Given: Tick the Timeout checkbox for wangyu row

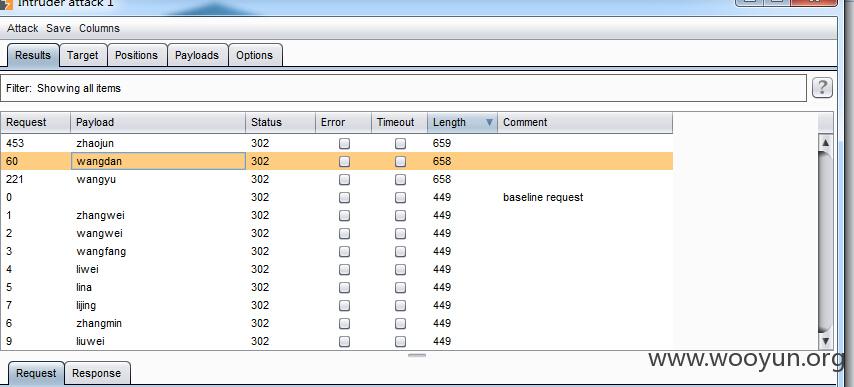Looking at the screenshot, I should point(400,180).
